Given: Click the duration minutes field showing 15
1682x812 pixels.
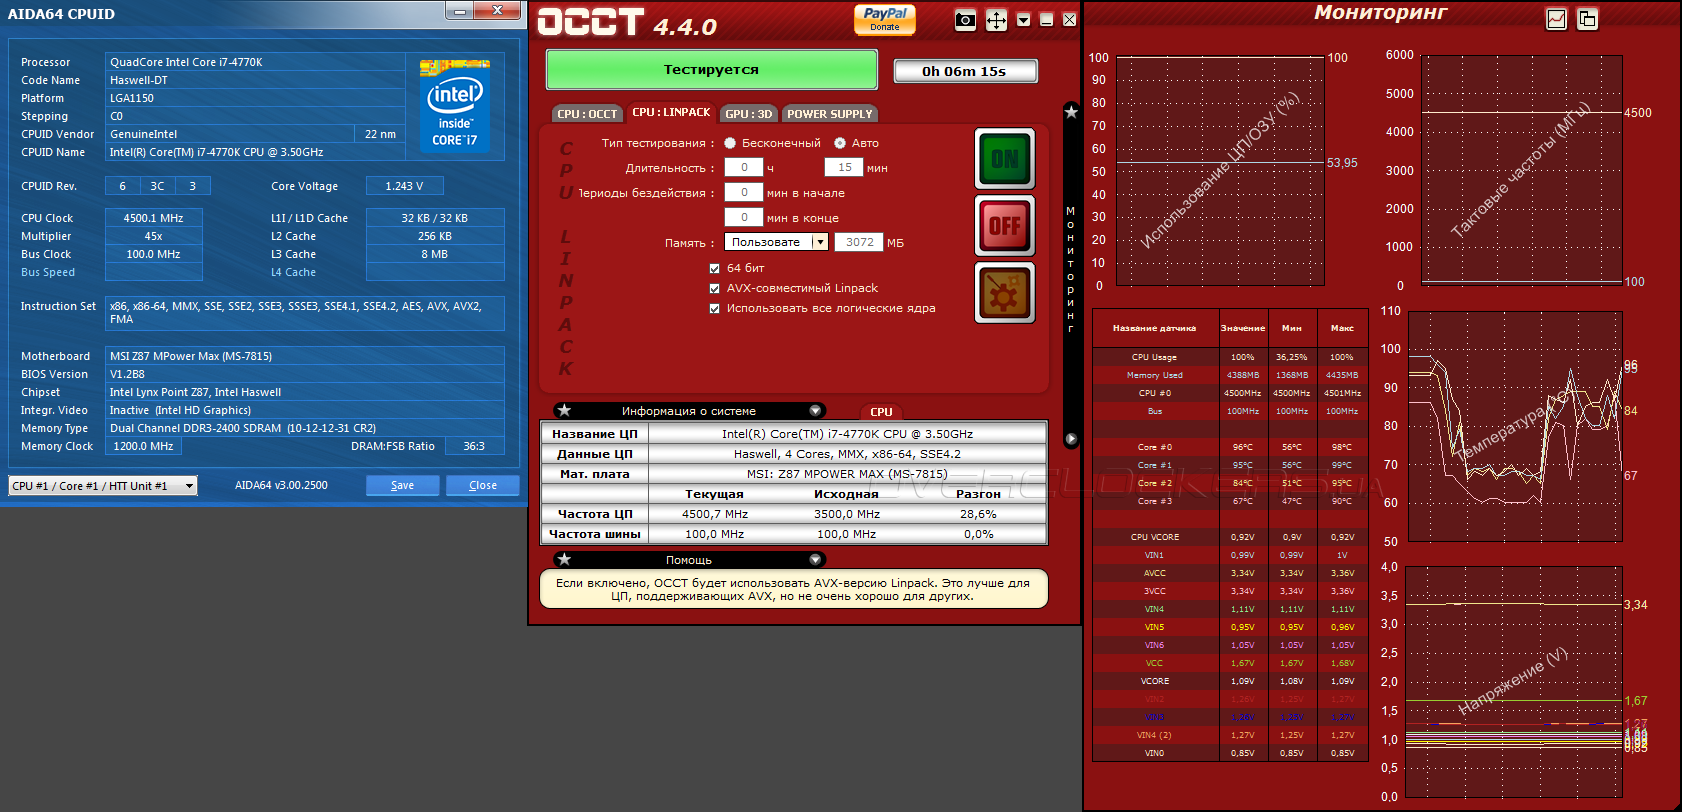Looking at the screenshot, I should click(x=844, y=167).
